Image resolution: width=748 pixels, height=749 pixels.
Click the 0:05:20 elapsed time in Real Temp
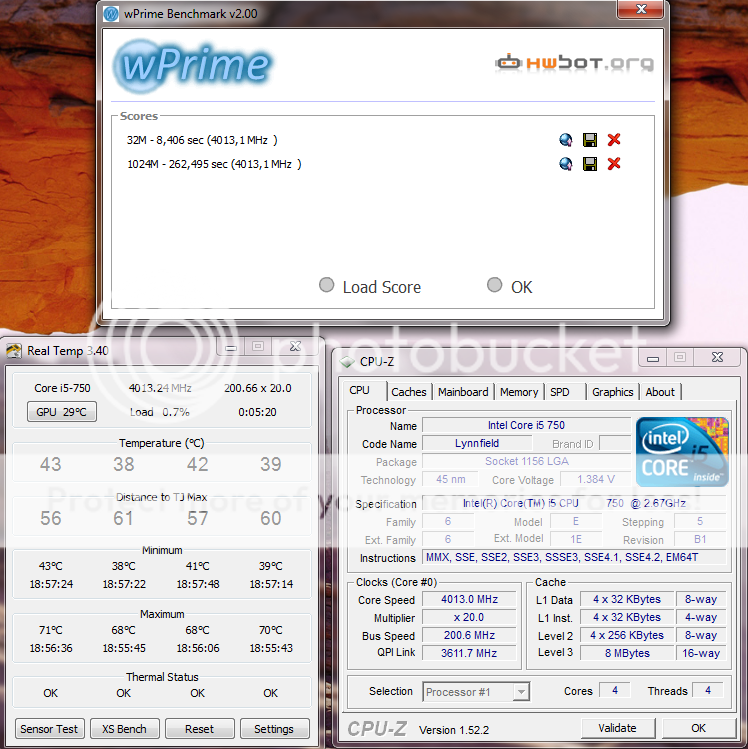(257, 412)
